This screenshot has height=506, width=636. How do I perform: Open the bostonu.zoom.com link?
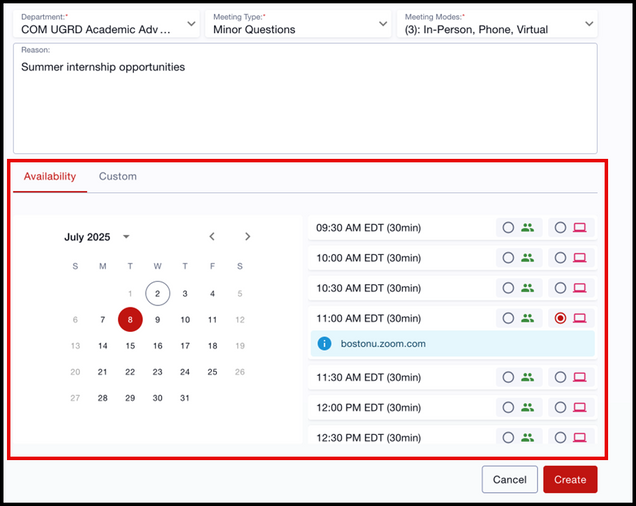click(383, 344)
